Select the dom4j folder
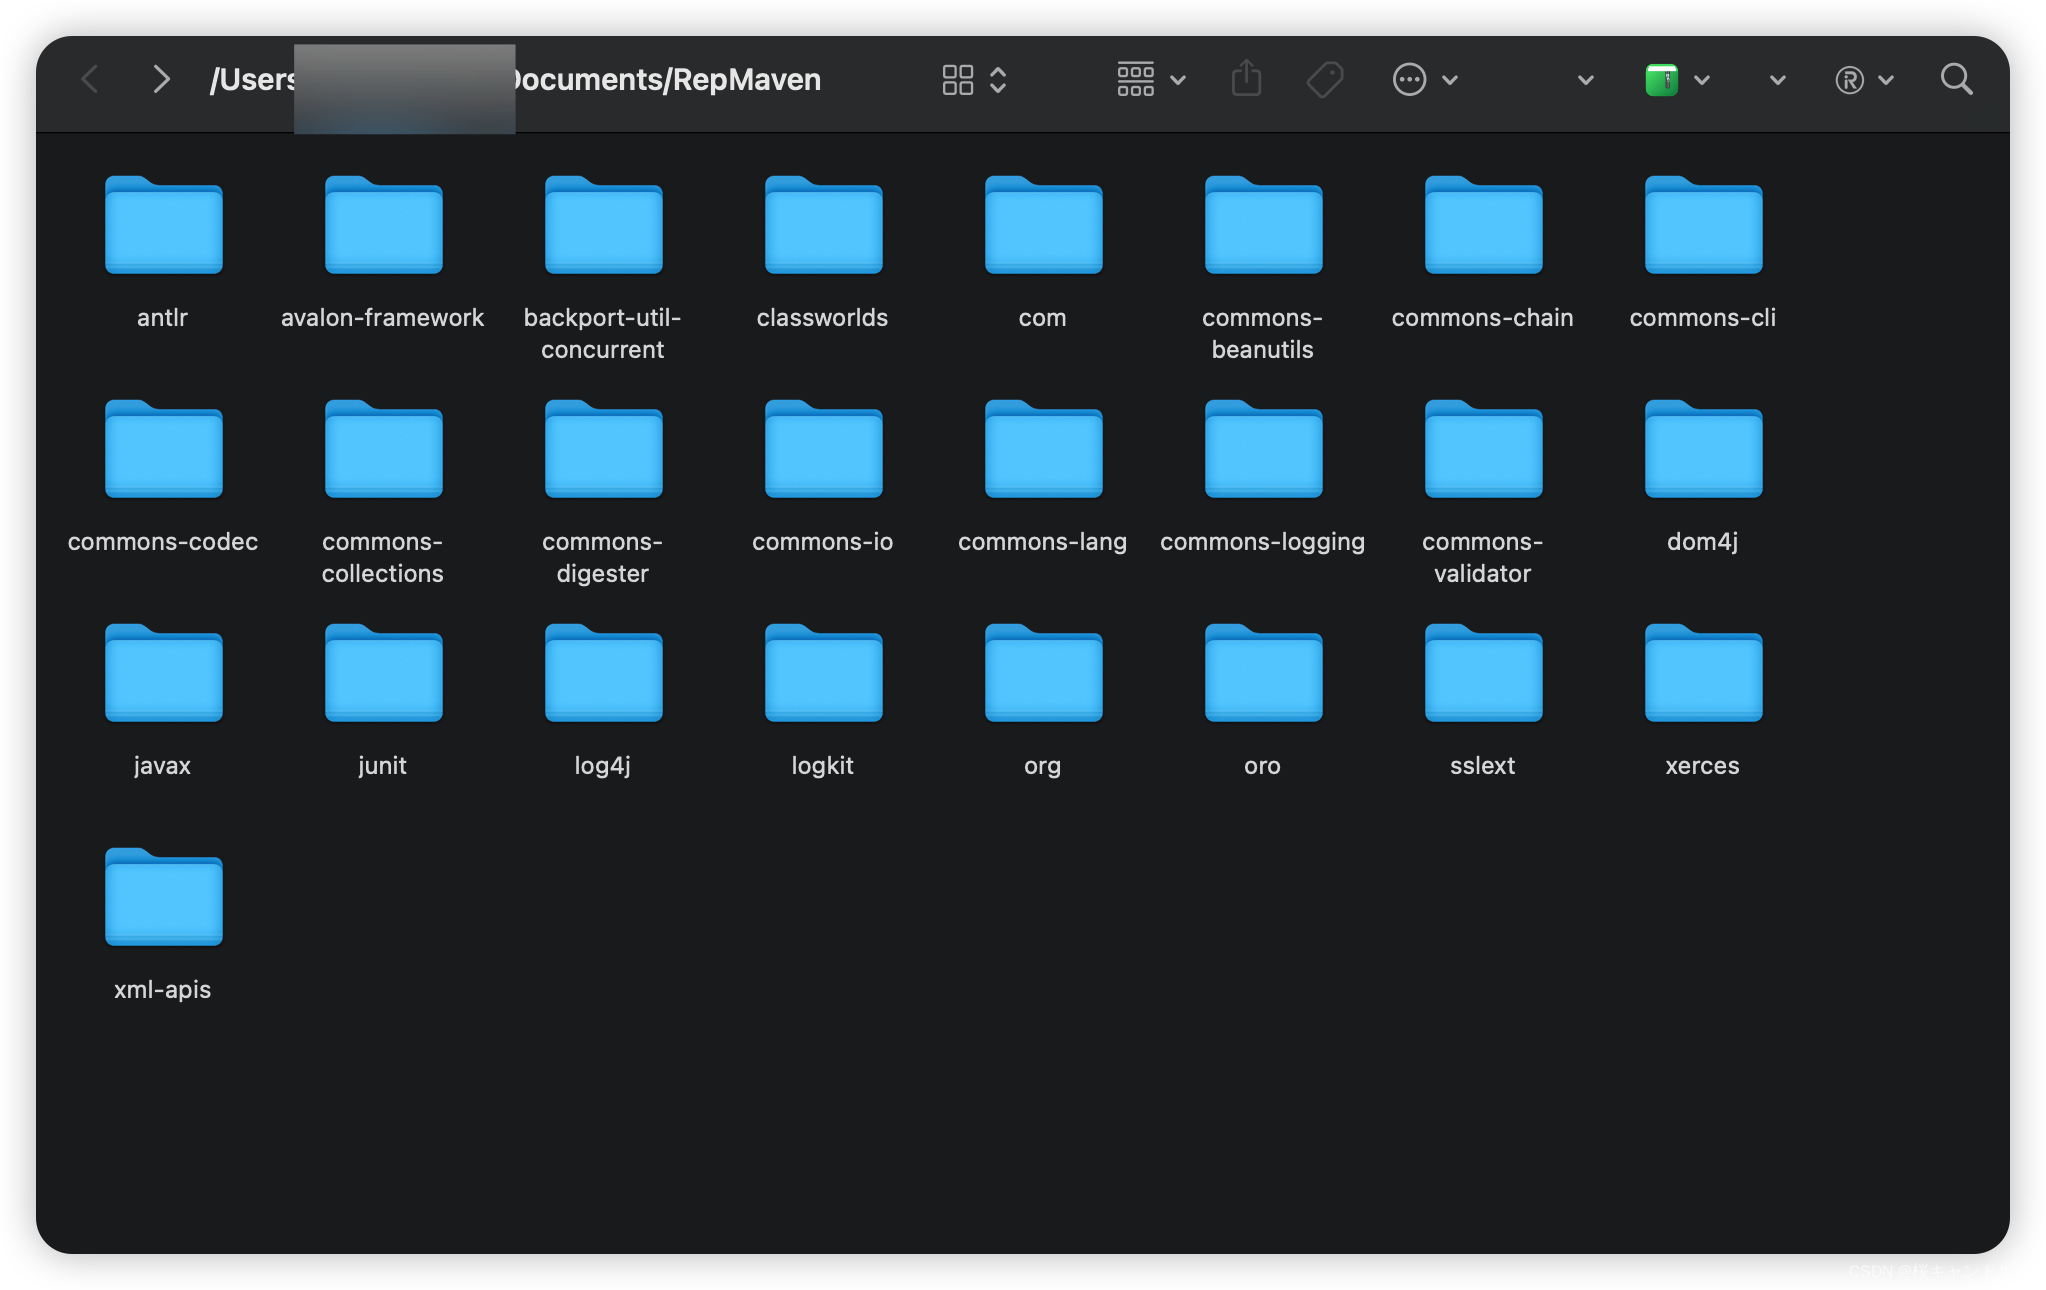 point(1704,448)
